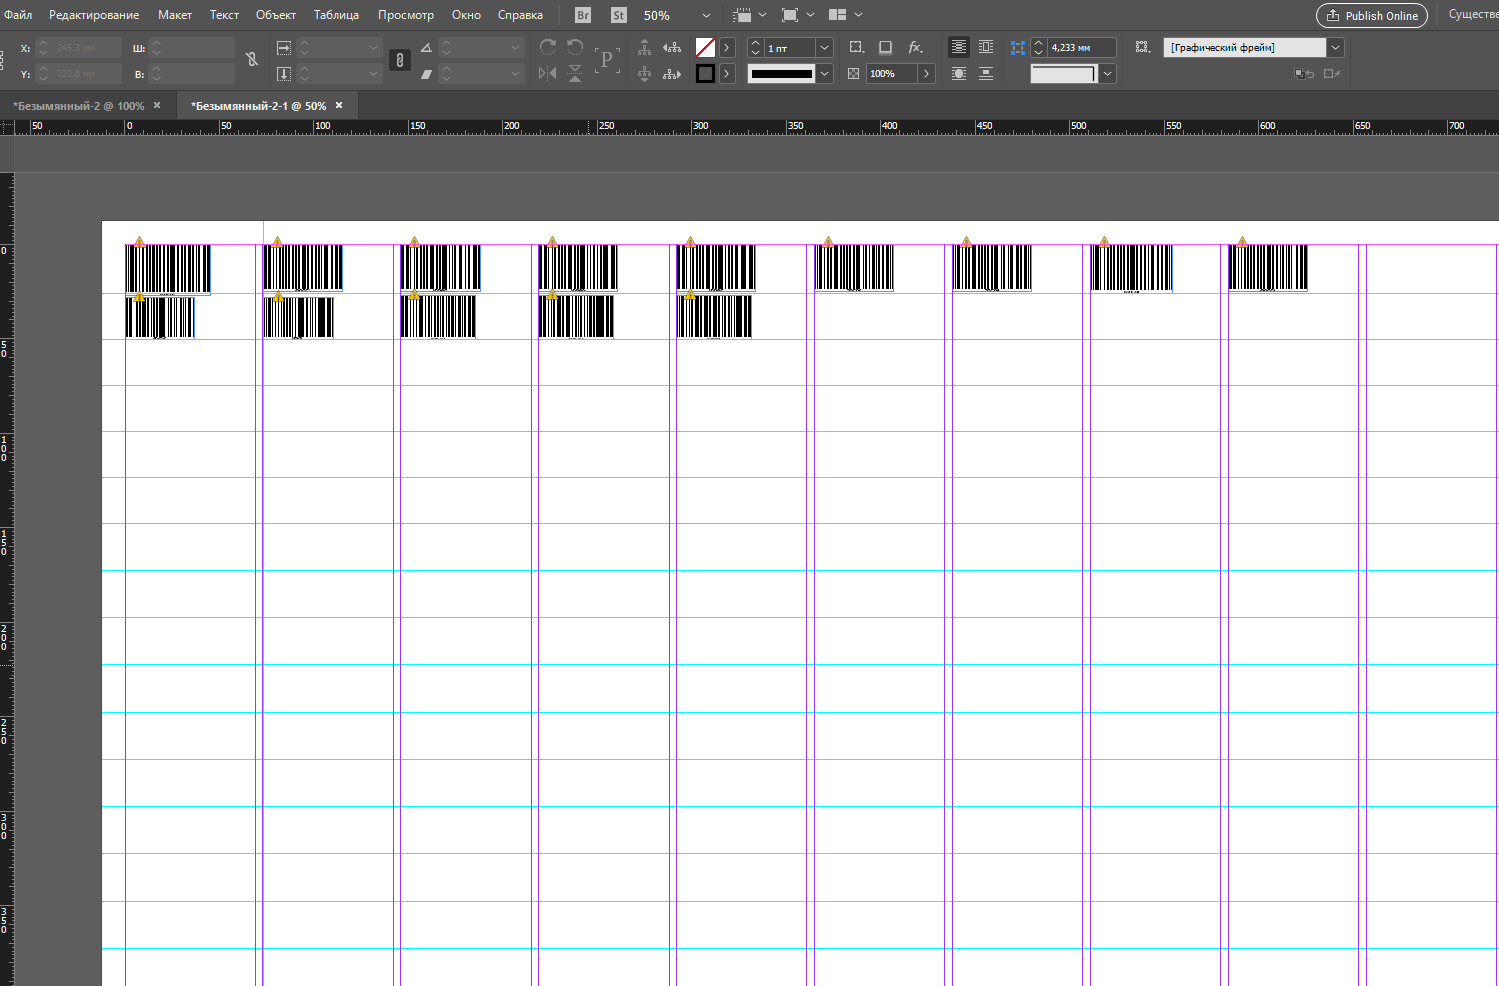Screen dimensions: 1499x986
Task: Click the rotate 90° counter-clockwise icon
Action: [x=575, y=47]
